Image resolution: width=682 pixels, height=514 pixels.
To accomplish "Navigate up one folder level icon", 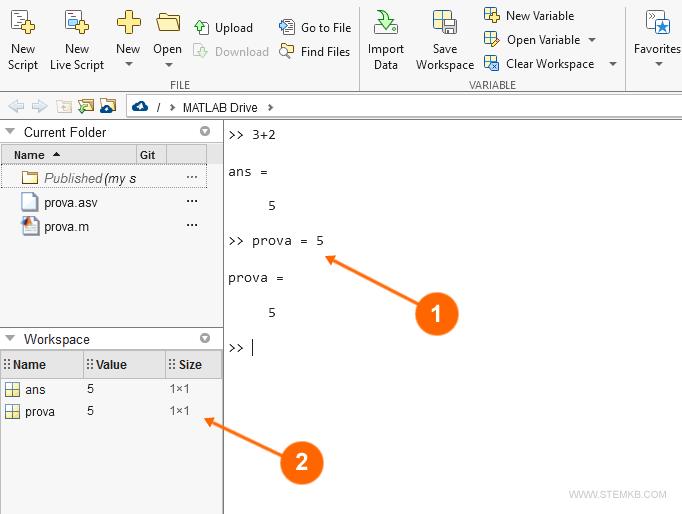I will pyautogui.click(x=64, y=107).
